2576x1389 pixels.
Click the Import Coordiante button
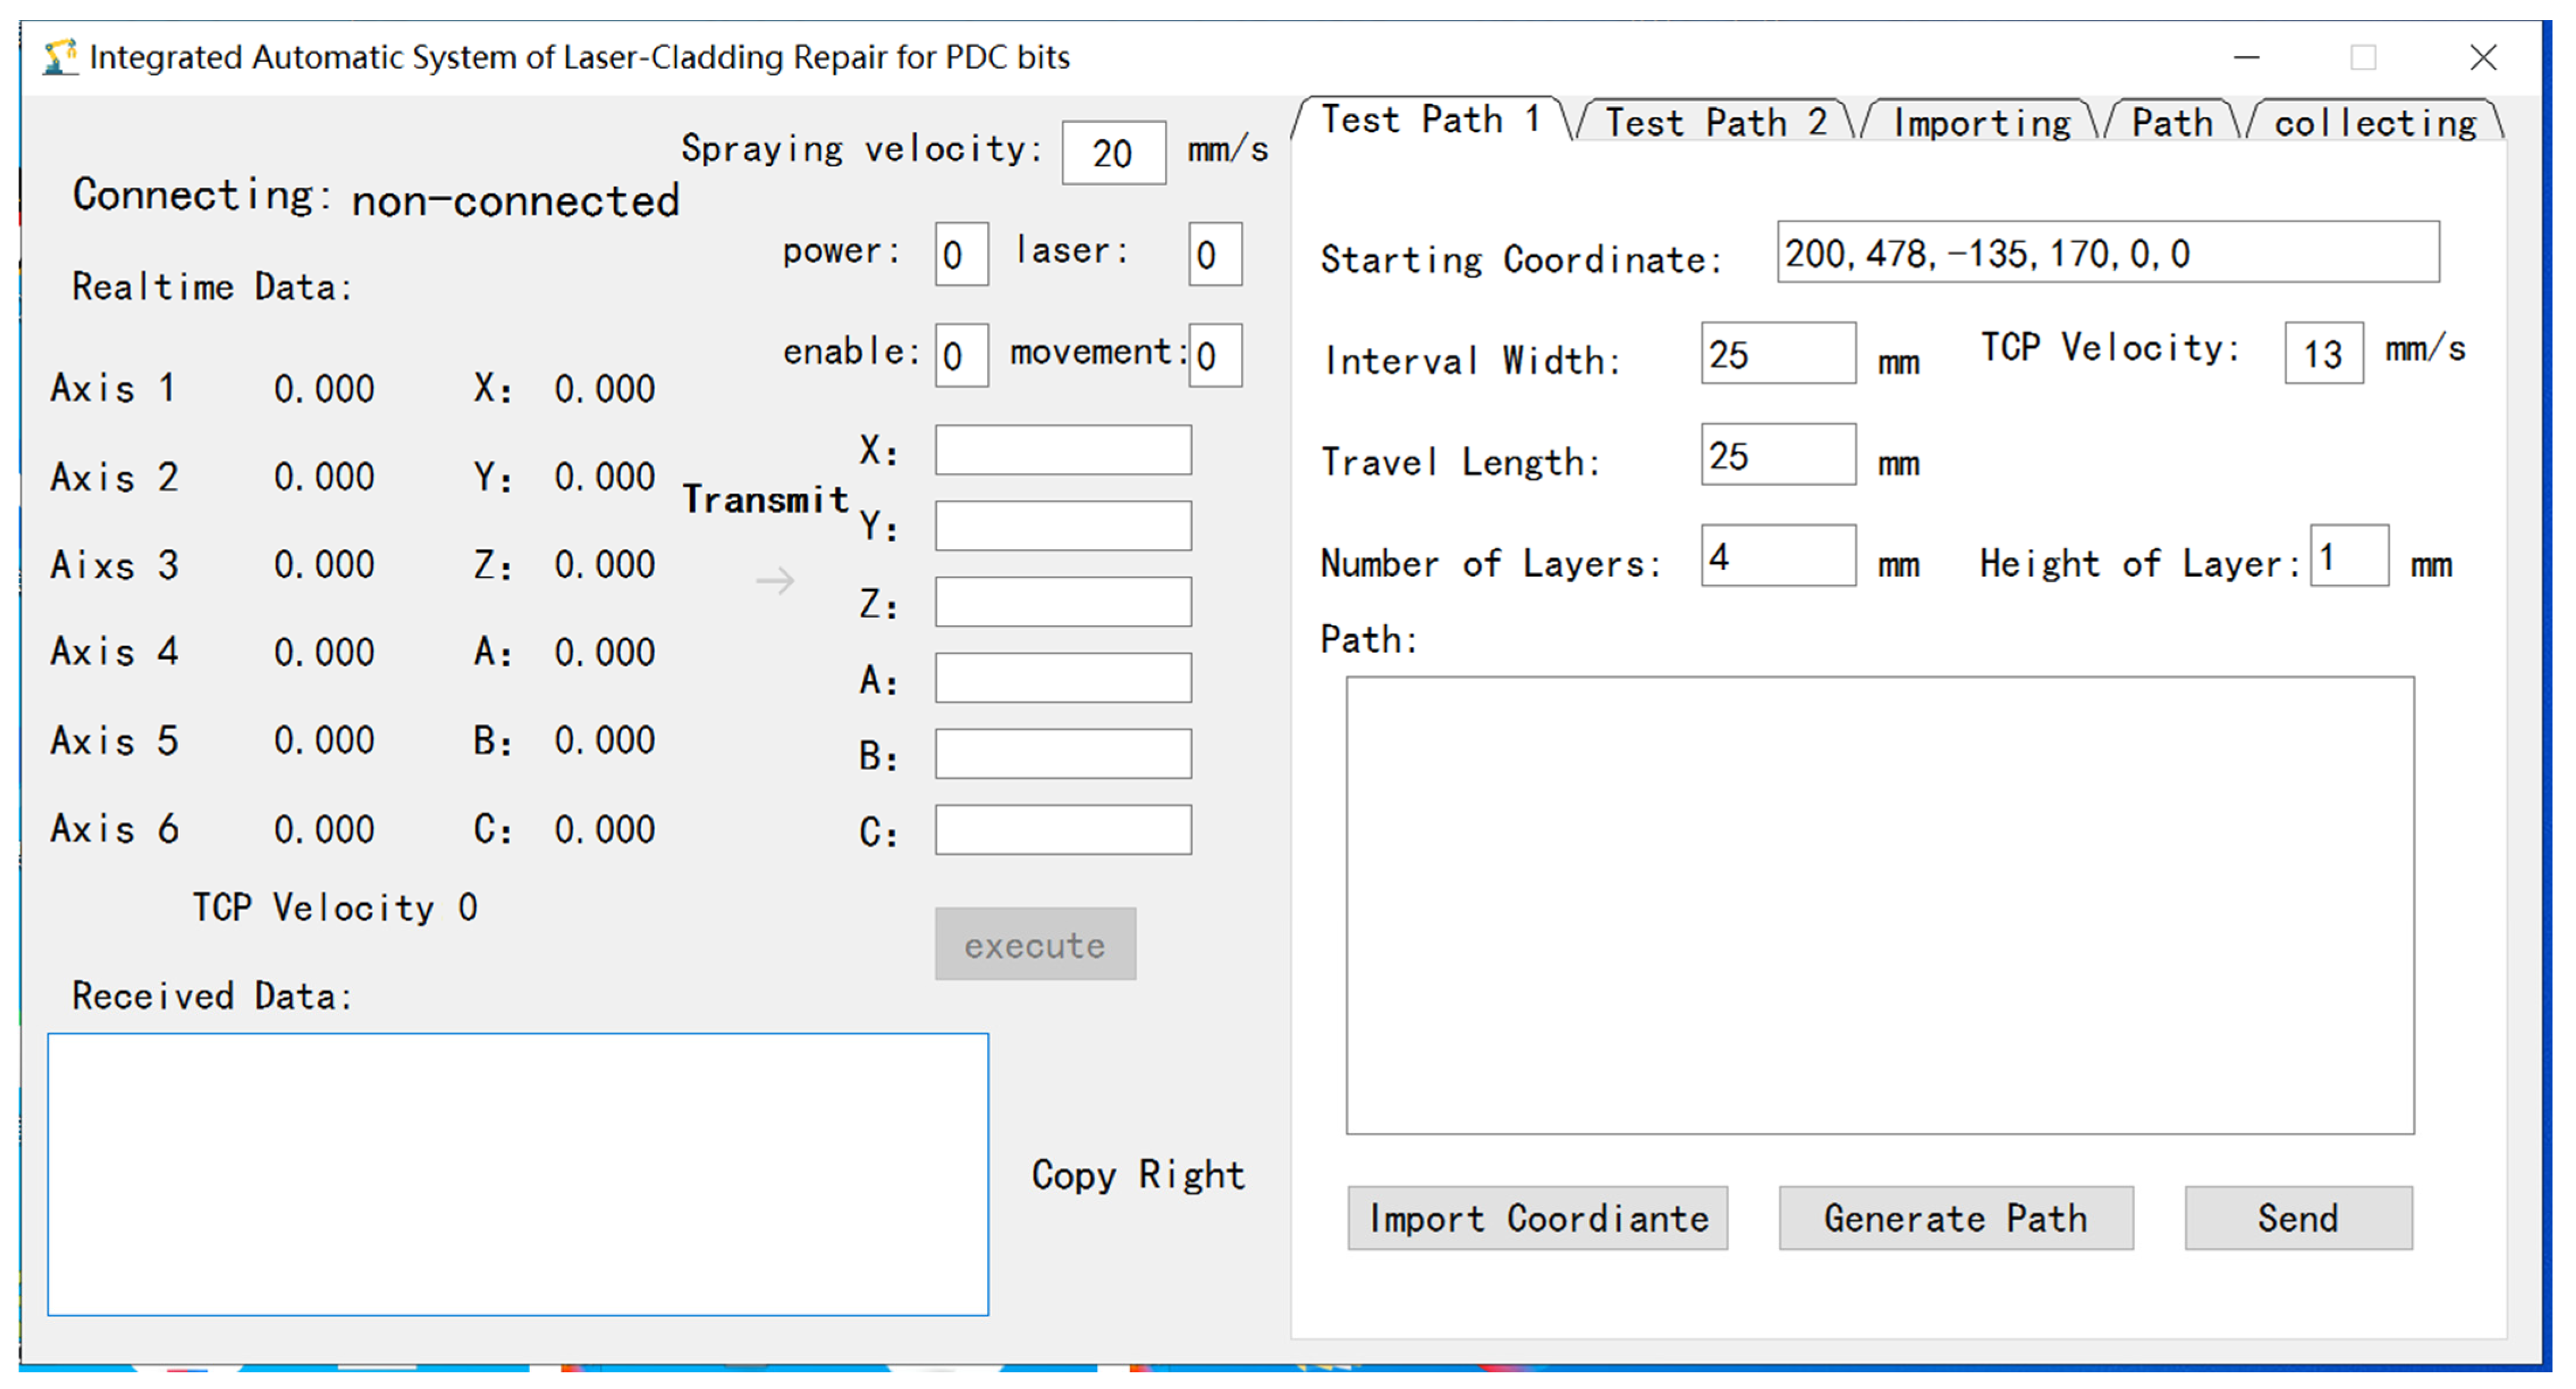point(1537,1218)
